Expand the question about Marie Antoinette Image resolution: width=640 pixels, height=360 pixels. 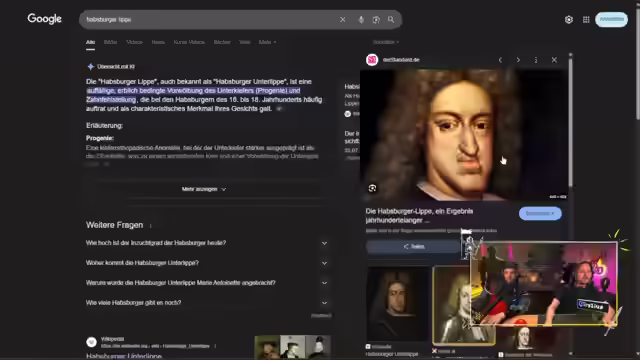(208, 282)
